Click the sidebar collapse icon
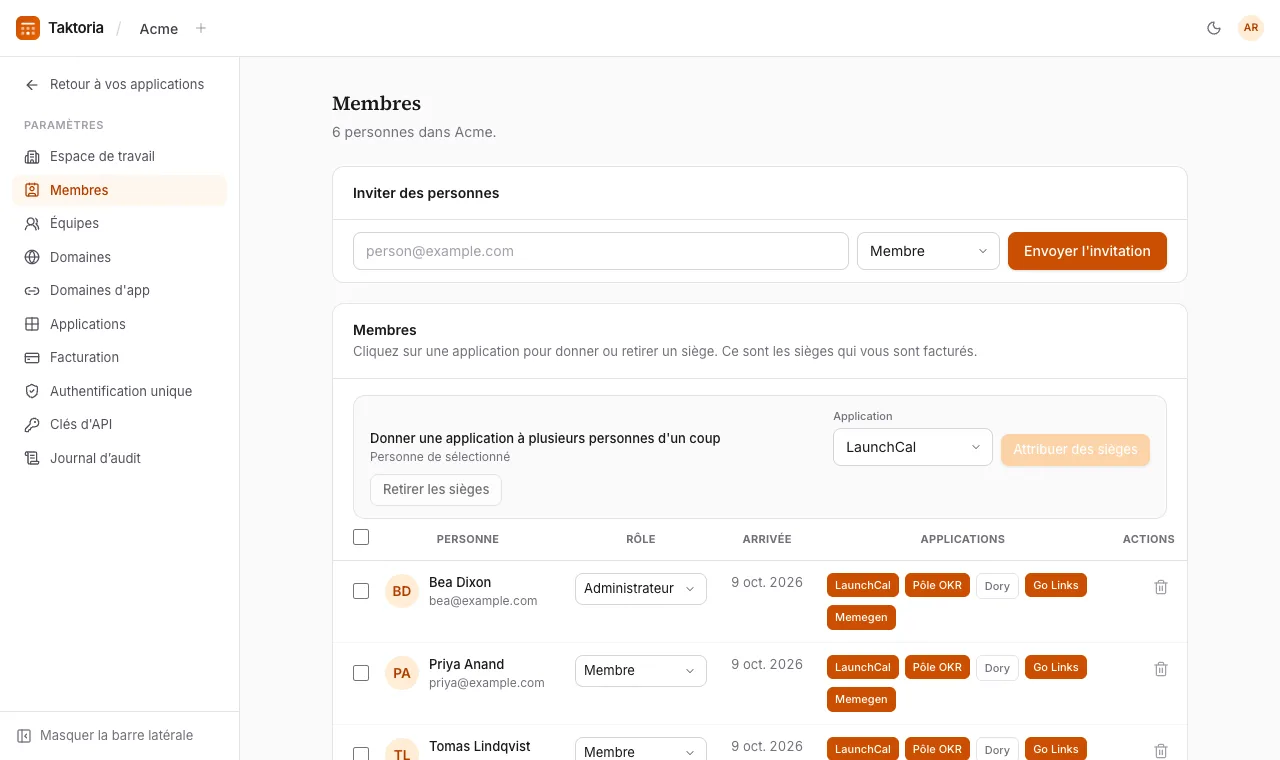1280x760 pixels. coord(24,736)
